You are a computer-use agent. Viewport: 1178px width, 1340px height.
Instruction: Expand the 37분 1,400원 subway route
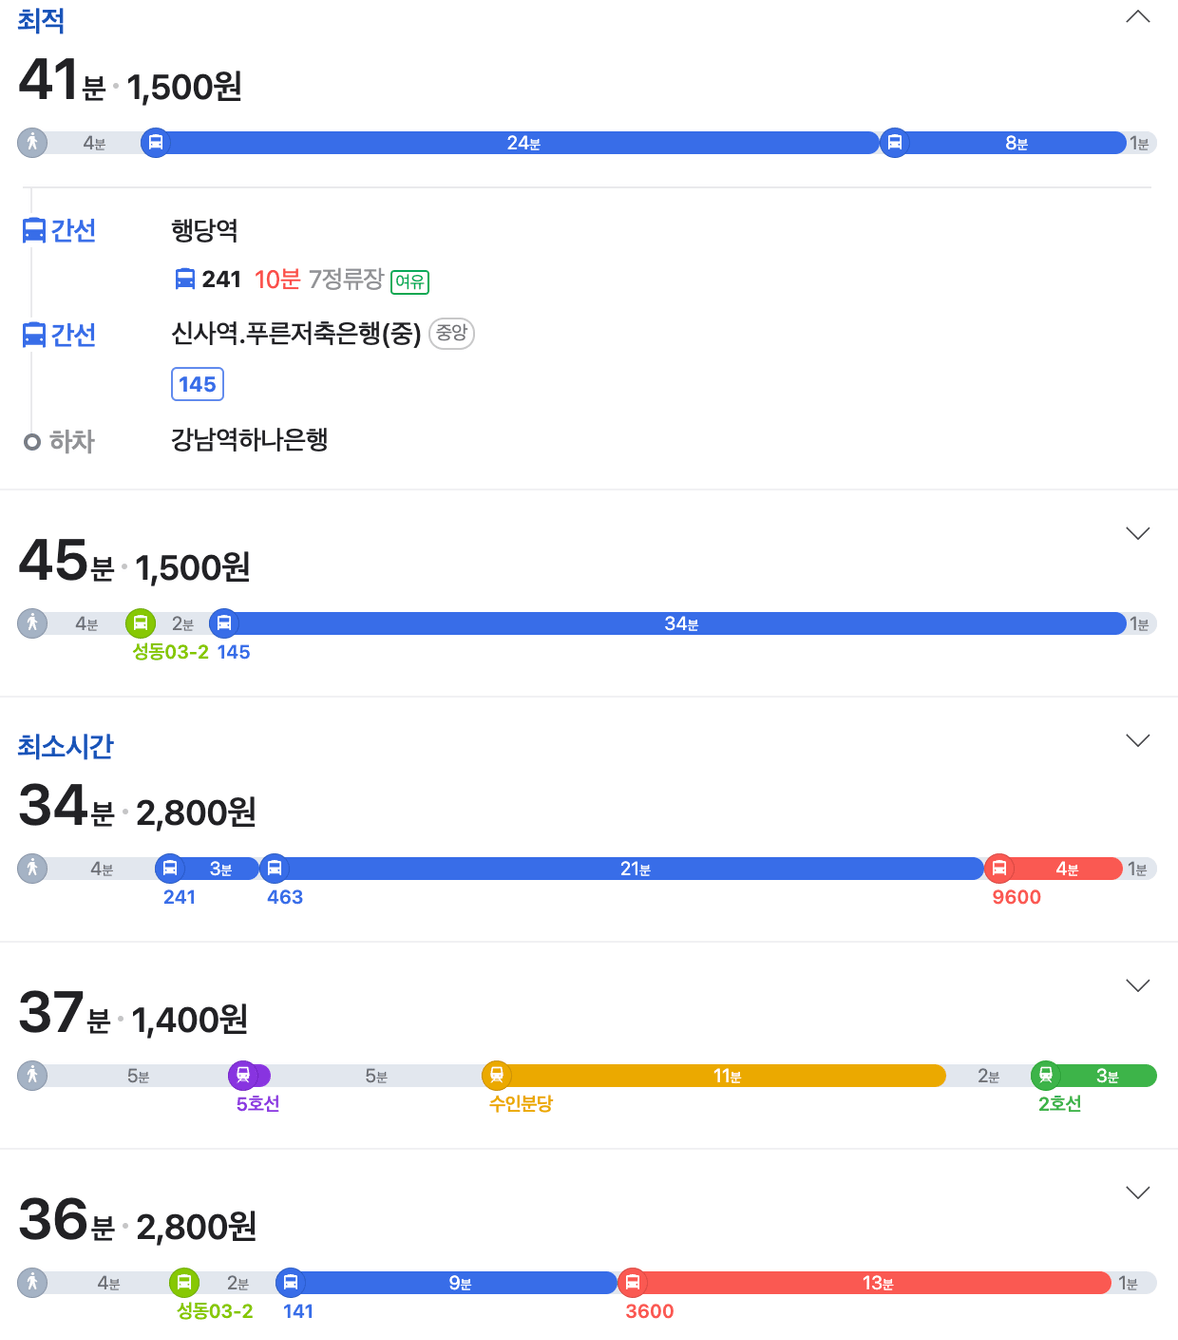click(x=1138, y=985)
